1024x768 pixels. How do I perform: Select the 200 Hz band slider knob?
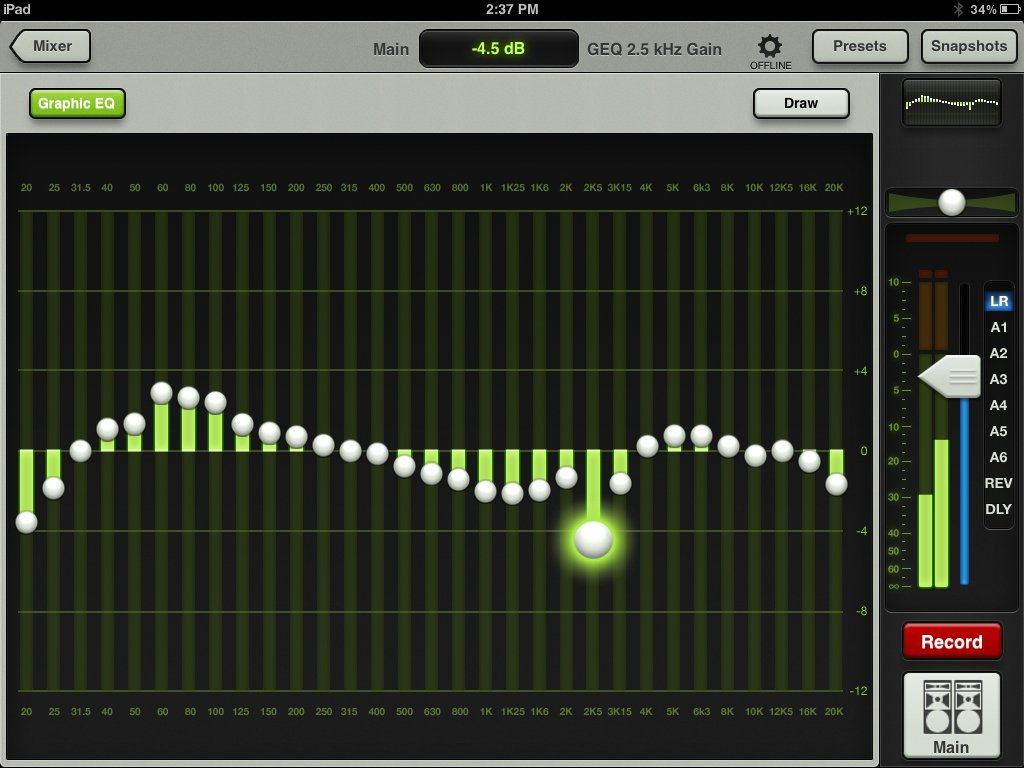[296, 437]
